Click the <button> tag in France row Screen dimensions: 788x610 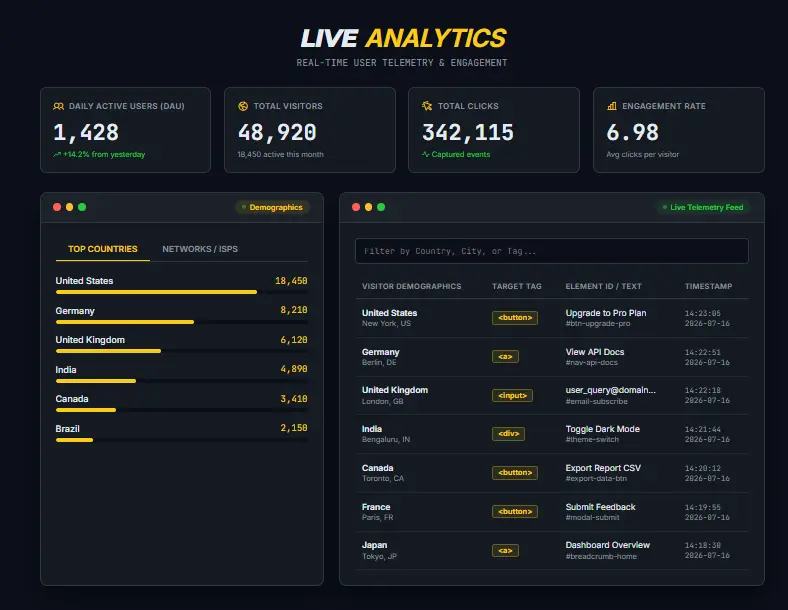click(x=515, y=512)
